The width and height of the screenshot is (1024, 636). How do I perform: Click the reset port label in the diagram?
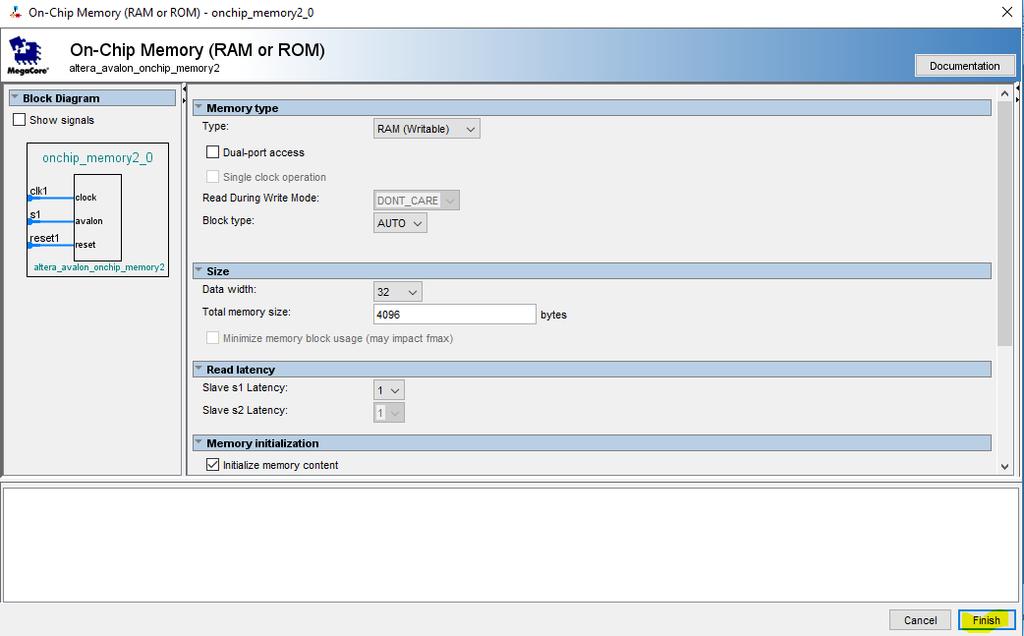tap(85, 245)
